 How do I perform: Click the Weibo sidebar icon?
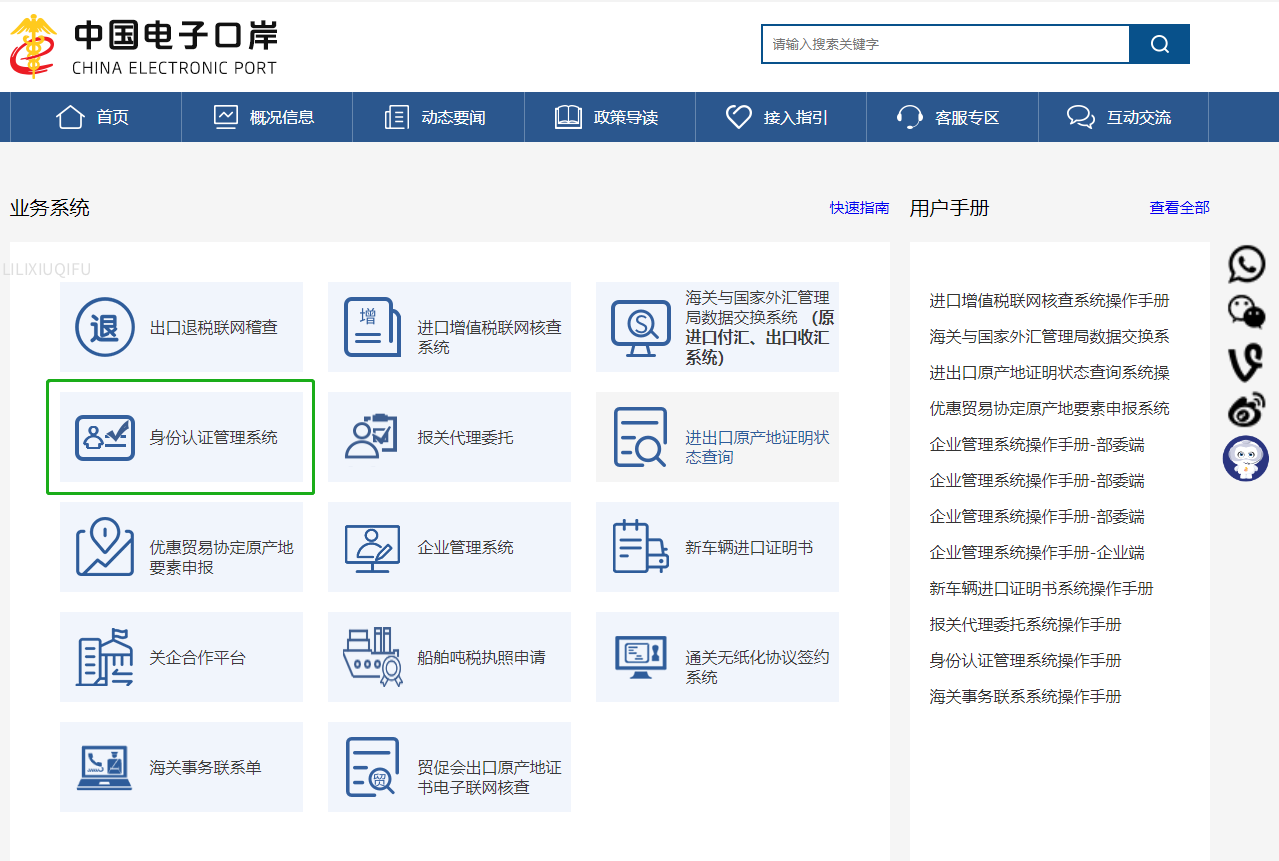(x=1246, y=409)
